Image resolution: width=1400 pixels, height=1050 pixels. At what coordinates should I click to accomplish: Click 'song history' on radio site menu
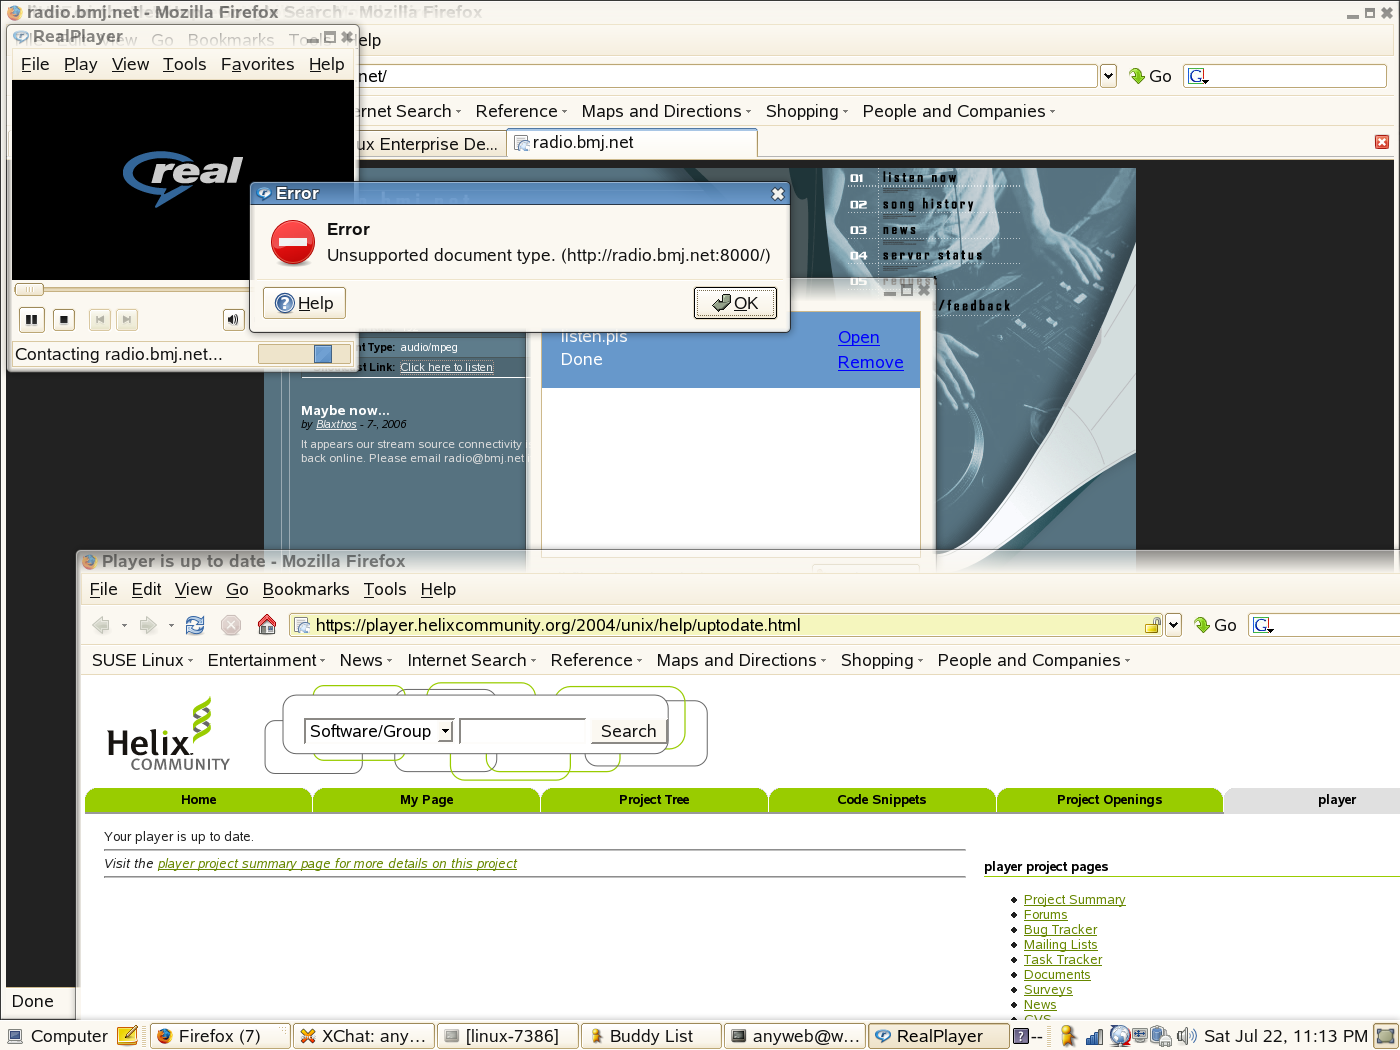coord(928,204)
